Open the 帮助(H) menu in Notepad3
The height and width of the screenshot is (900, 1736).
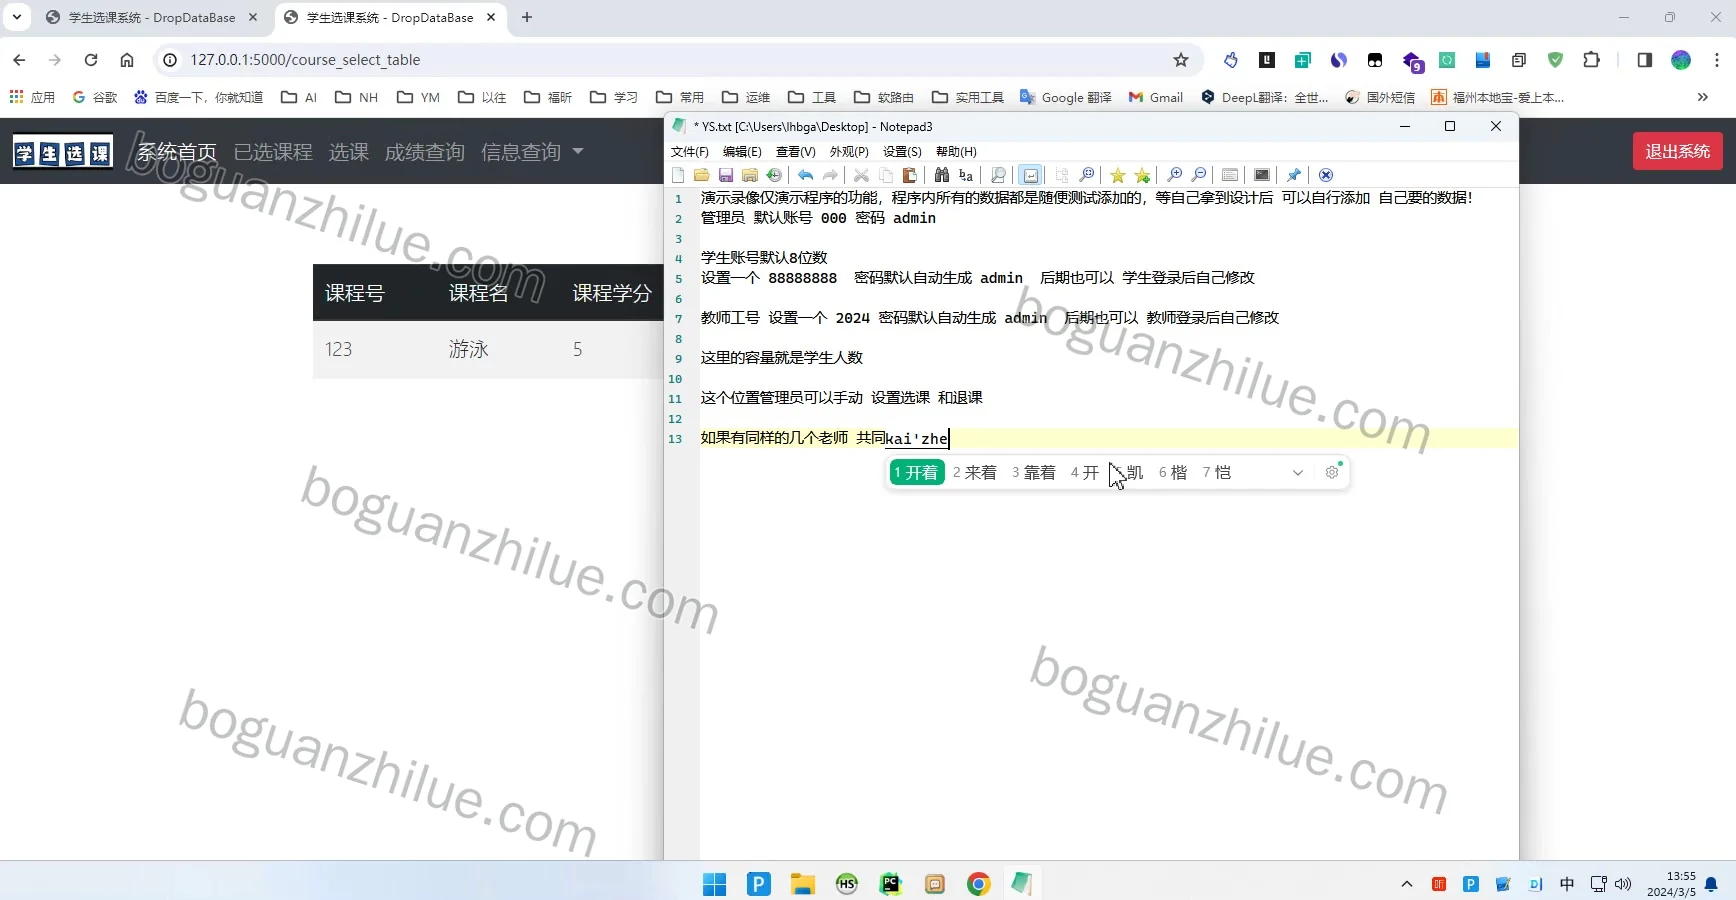(x=956, y=152)
